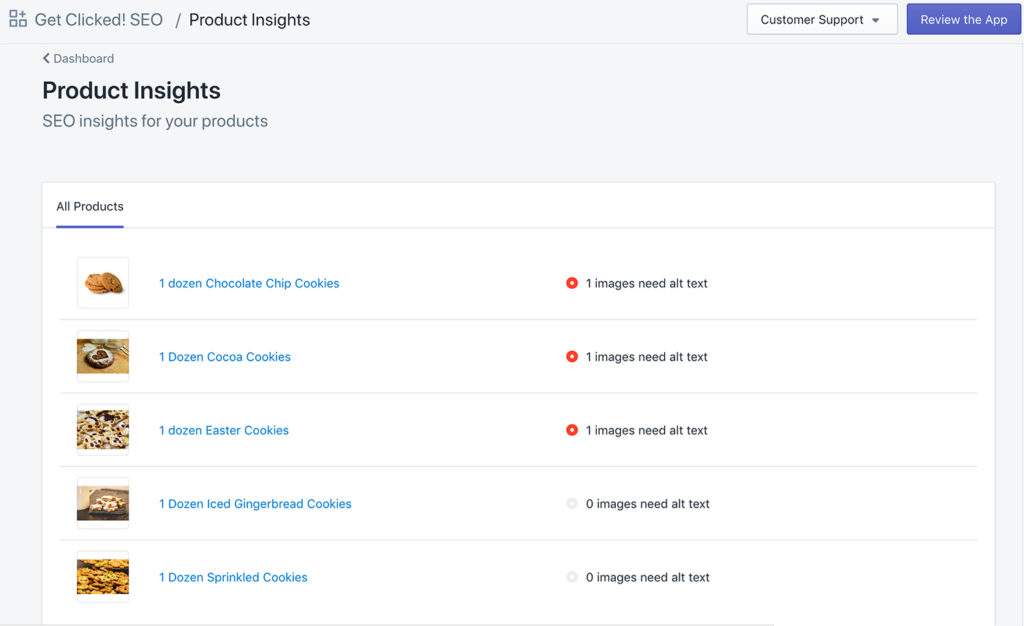Click red alert icon for Cocoa Cookies
The width and height of the screenshot is (1024, 626).
click(x=572, y=356)
